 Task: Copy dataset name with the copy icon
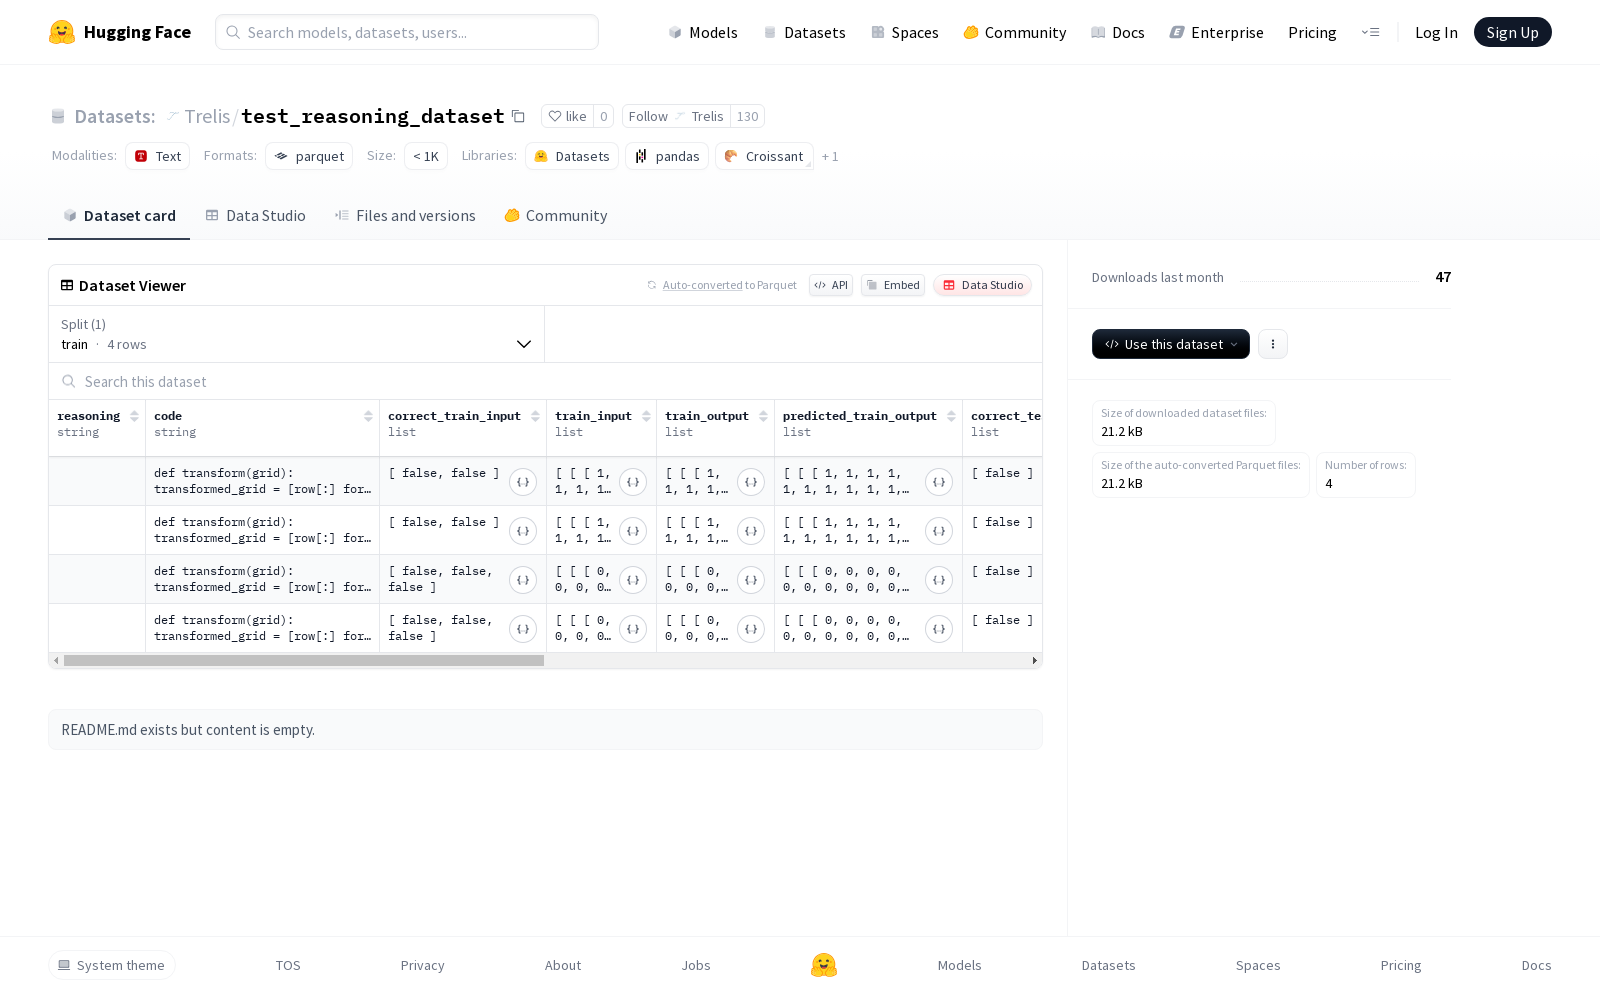[x=518, y=116]
